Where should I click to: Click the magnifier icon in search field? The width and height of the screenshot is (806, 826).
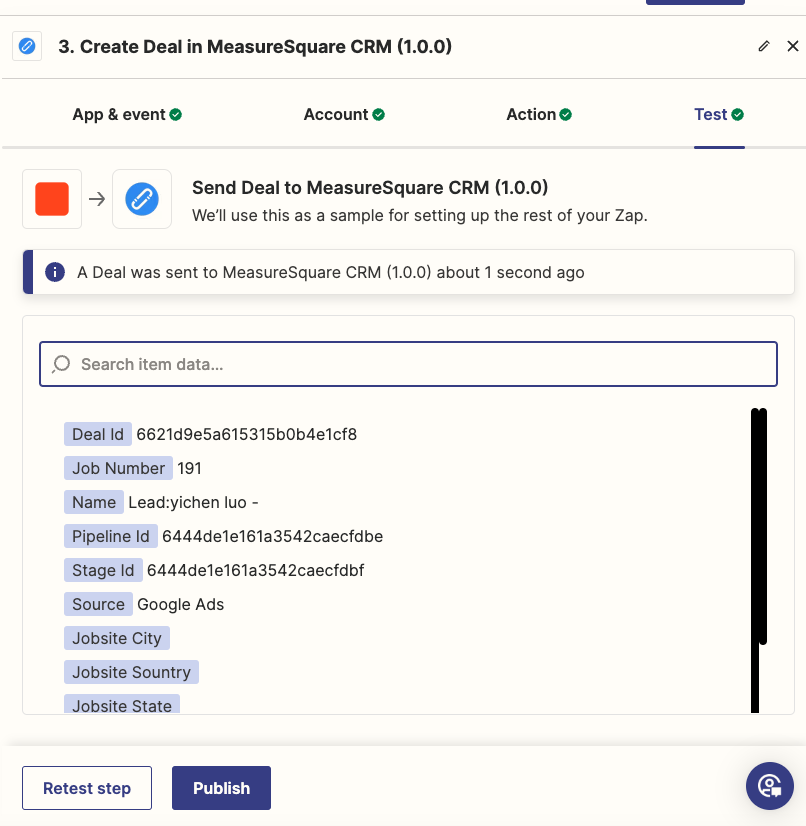(61, 364)
